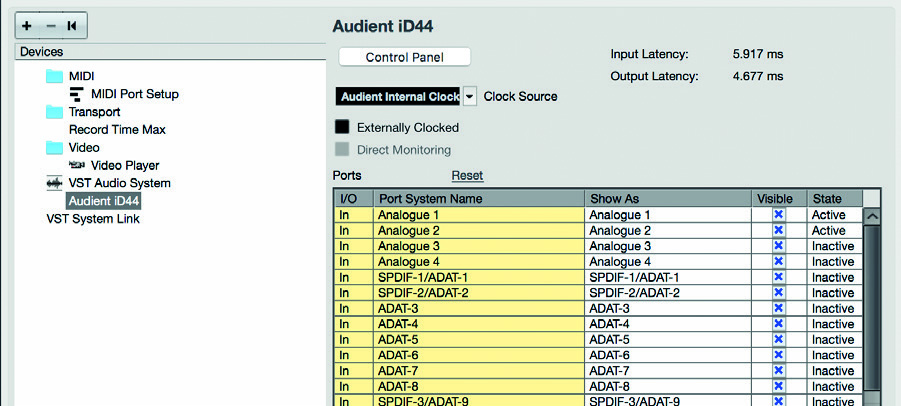Click Inactive state of Analogue 3
901x406 pixels.
(833, 246)
